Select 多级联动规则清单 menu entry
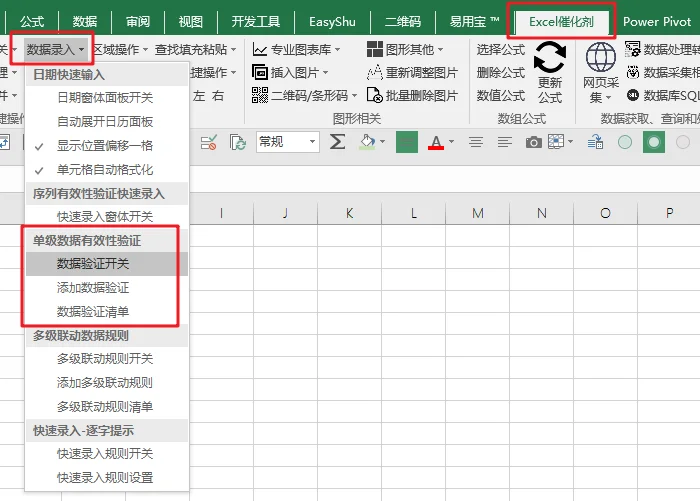700x501 pixels. coord(107,406)
